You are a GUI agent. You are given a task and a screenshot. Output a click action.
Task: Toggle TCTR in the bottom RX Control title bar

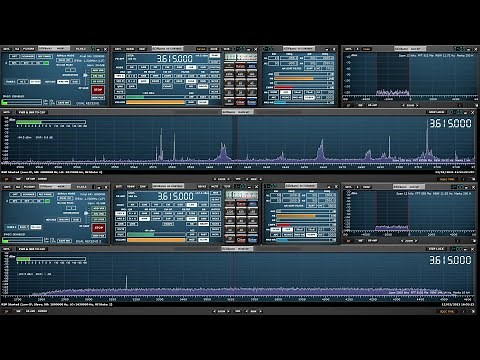(x=227, y=186)
